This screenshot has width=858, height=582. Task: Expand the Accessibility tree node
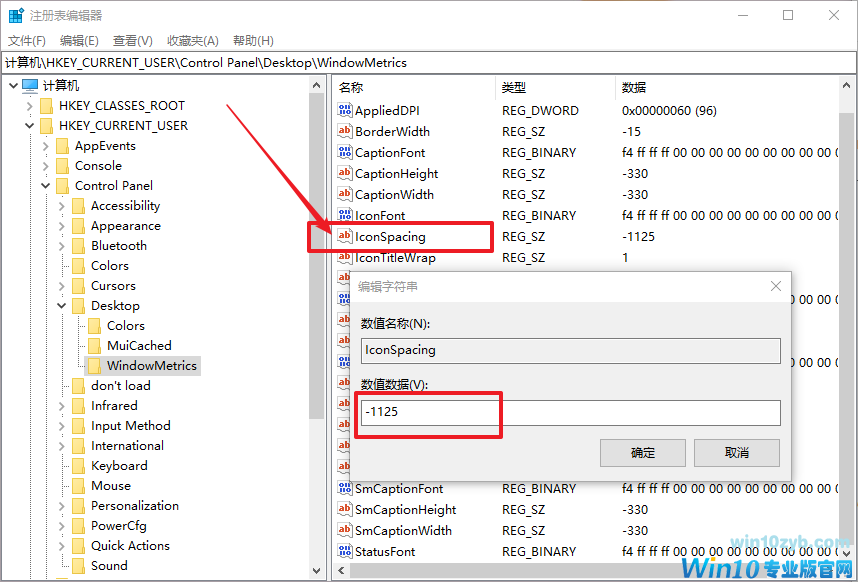click(x=62, y=206)
